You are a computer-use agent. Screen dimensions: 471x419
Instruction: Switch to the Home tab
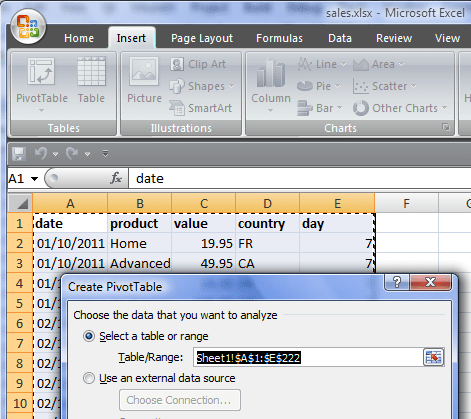(x=79, y=38)
